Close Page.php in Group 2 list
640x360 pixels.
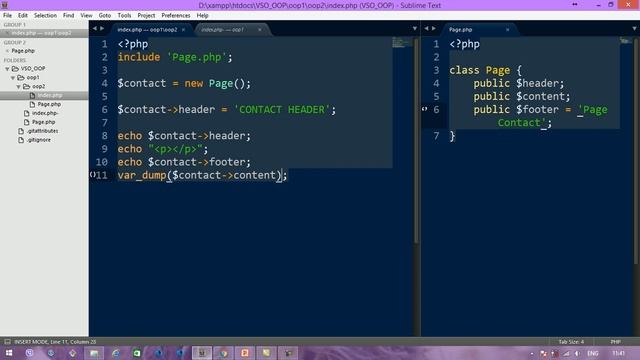(x=7, y=51)
